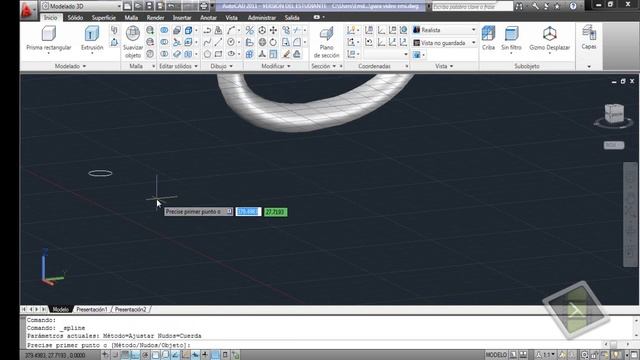Open annotation scale 1:1 dropdown in status bar
This screenshot has height=360, width=640.
[x=546, y=355]
